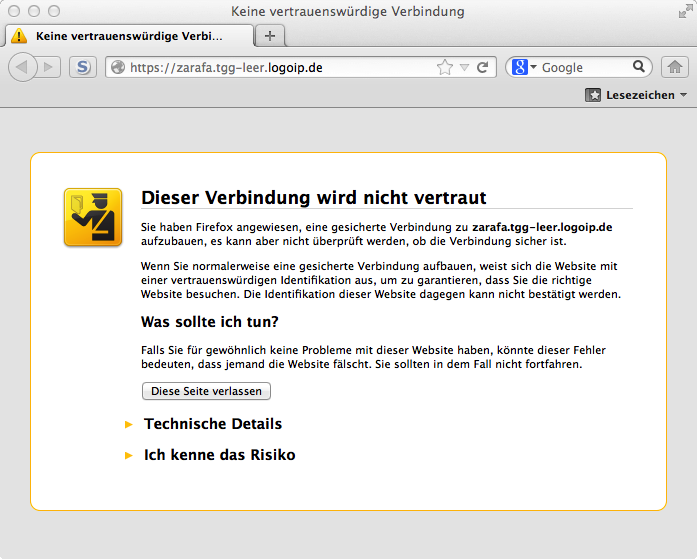Click the Forward navigation arrow
Screen dimensions: 697x559
pyautogui.click(x=49, y=67)
